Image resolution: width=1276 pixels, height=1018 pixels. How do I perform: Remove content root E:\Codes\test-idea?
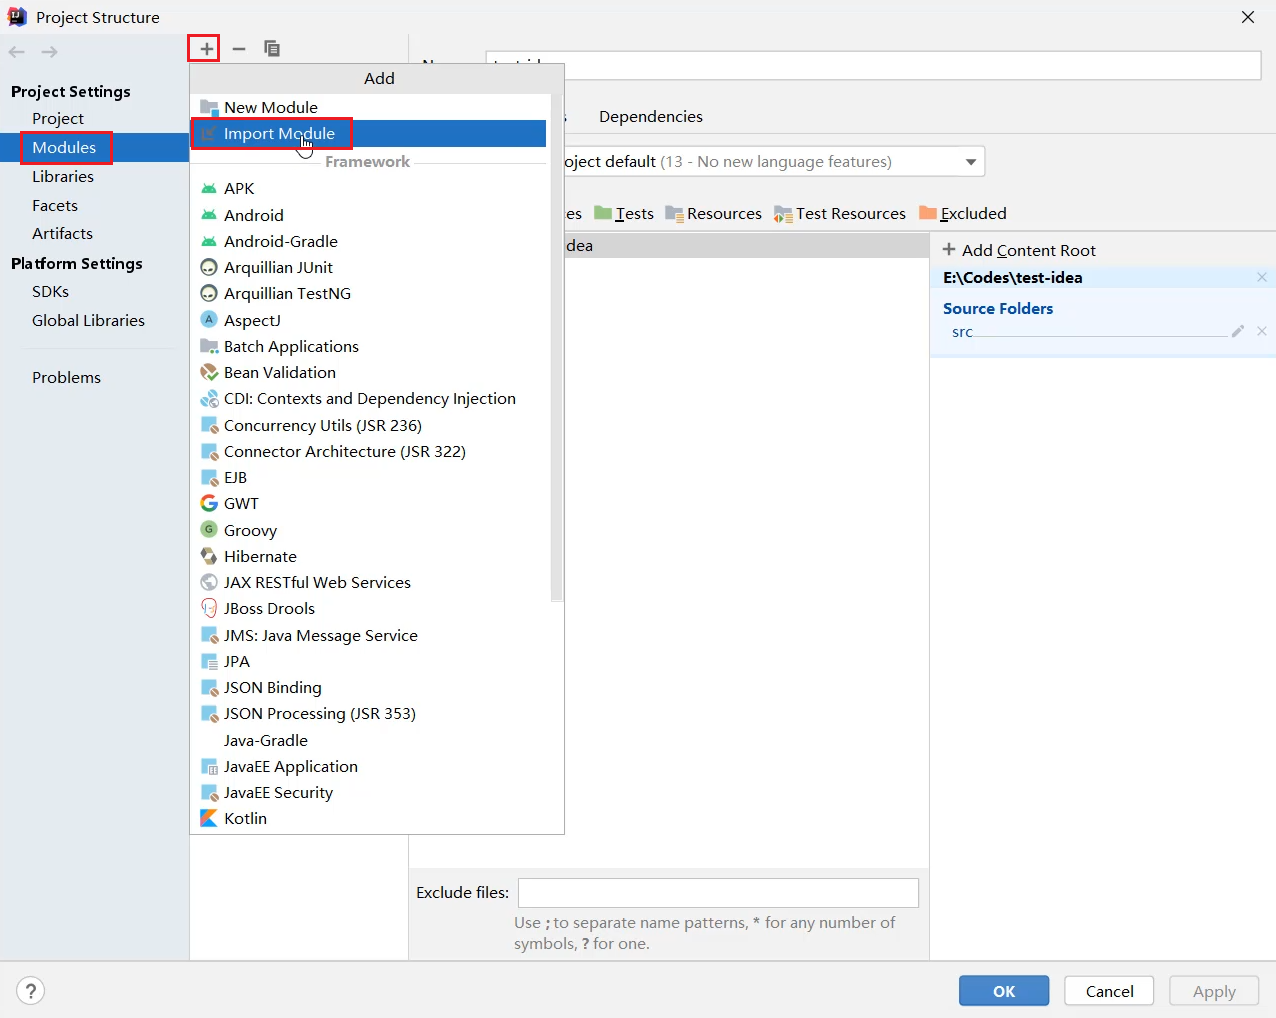point(1261,277)
